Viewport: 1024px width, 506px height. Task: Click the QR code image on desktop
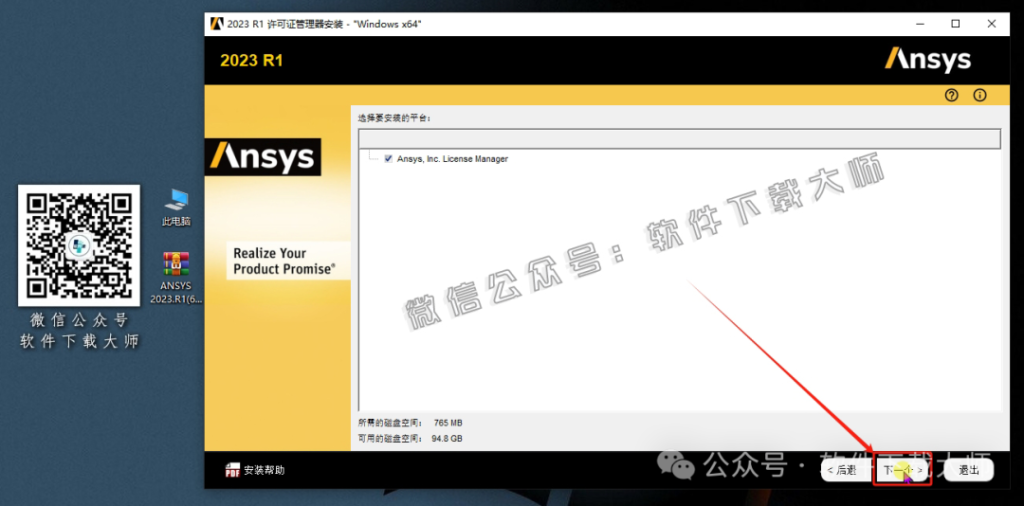point(78,245)
